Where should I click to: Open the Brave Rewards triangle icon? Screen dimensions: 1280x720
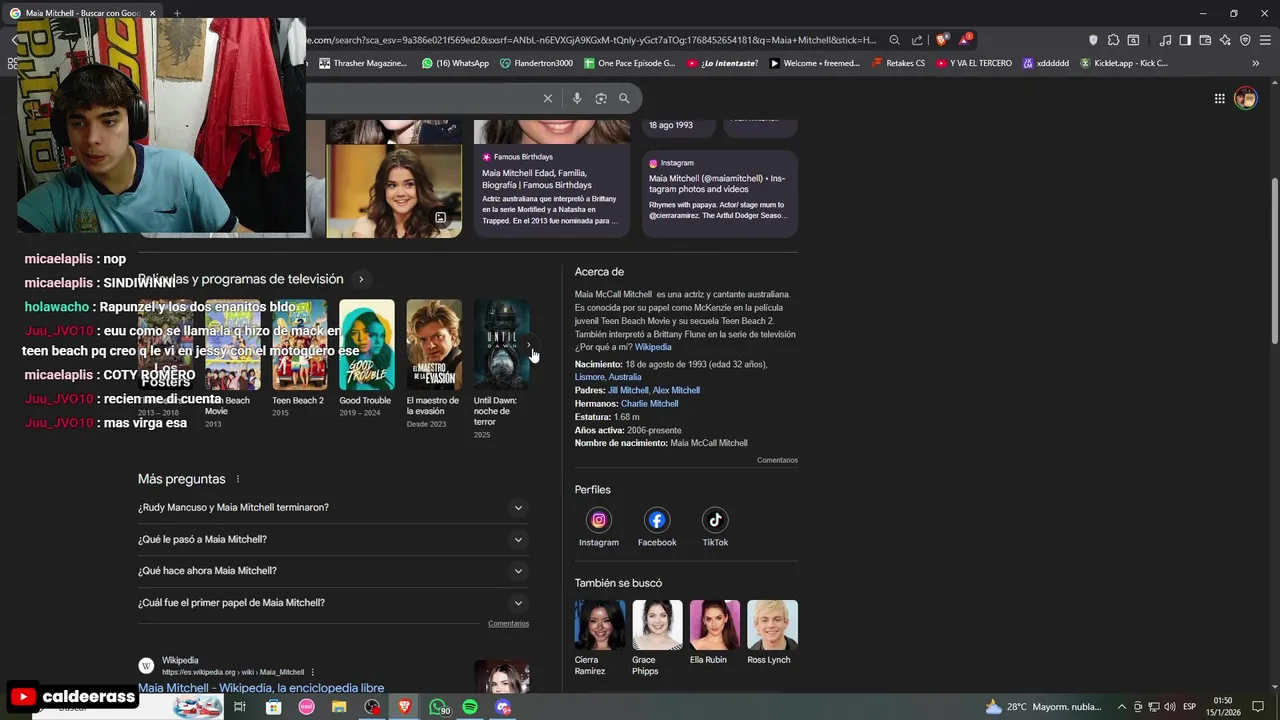[x=964, y=40]
